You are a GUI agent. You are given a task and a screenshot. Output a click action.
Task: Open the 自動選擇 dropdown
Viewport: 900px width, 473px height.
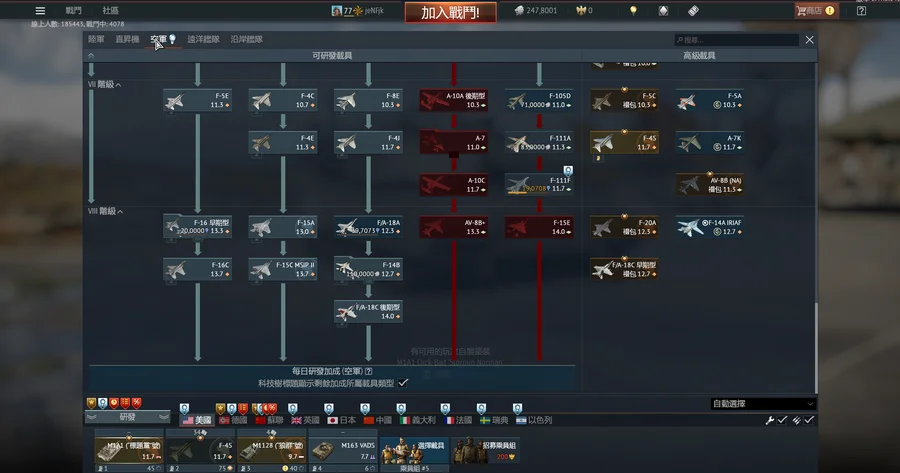pos(763,404)
